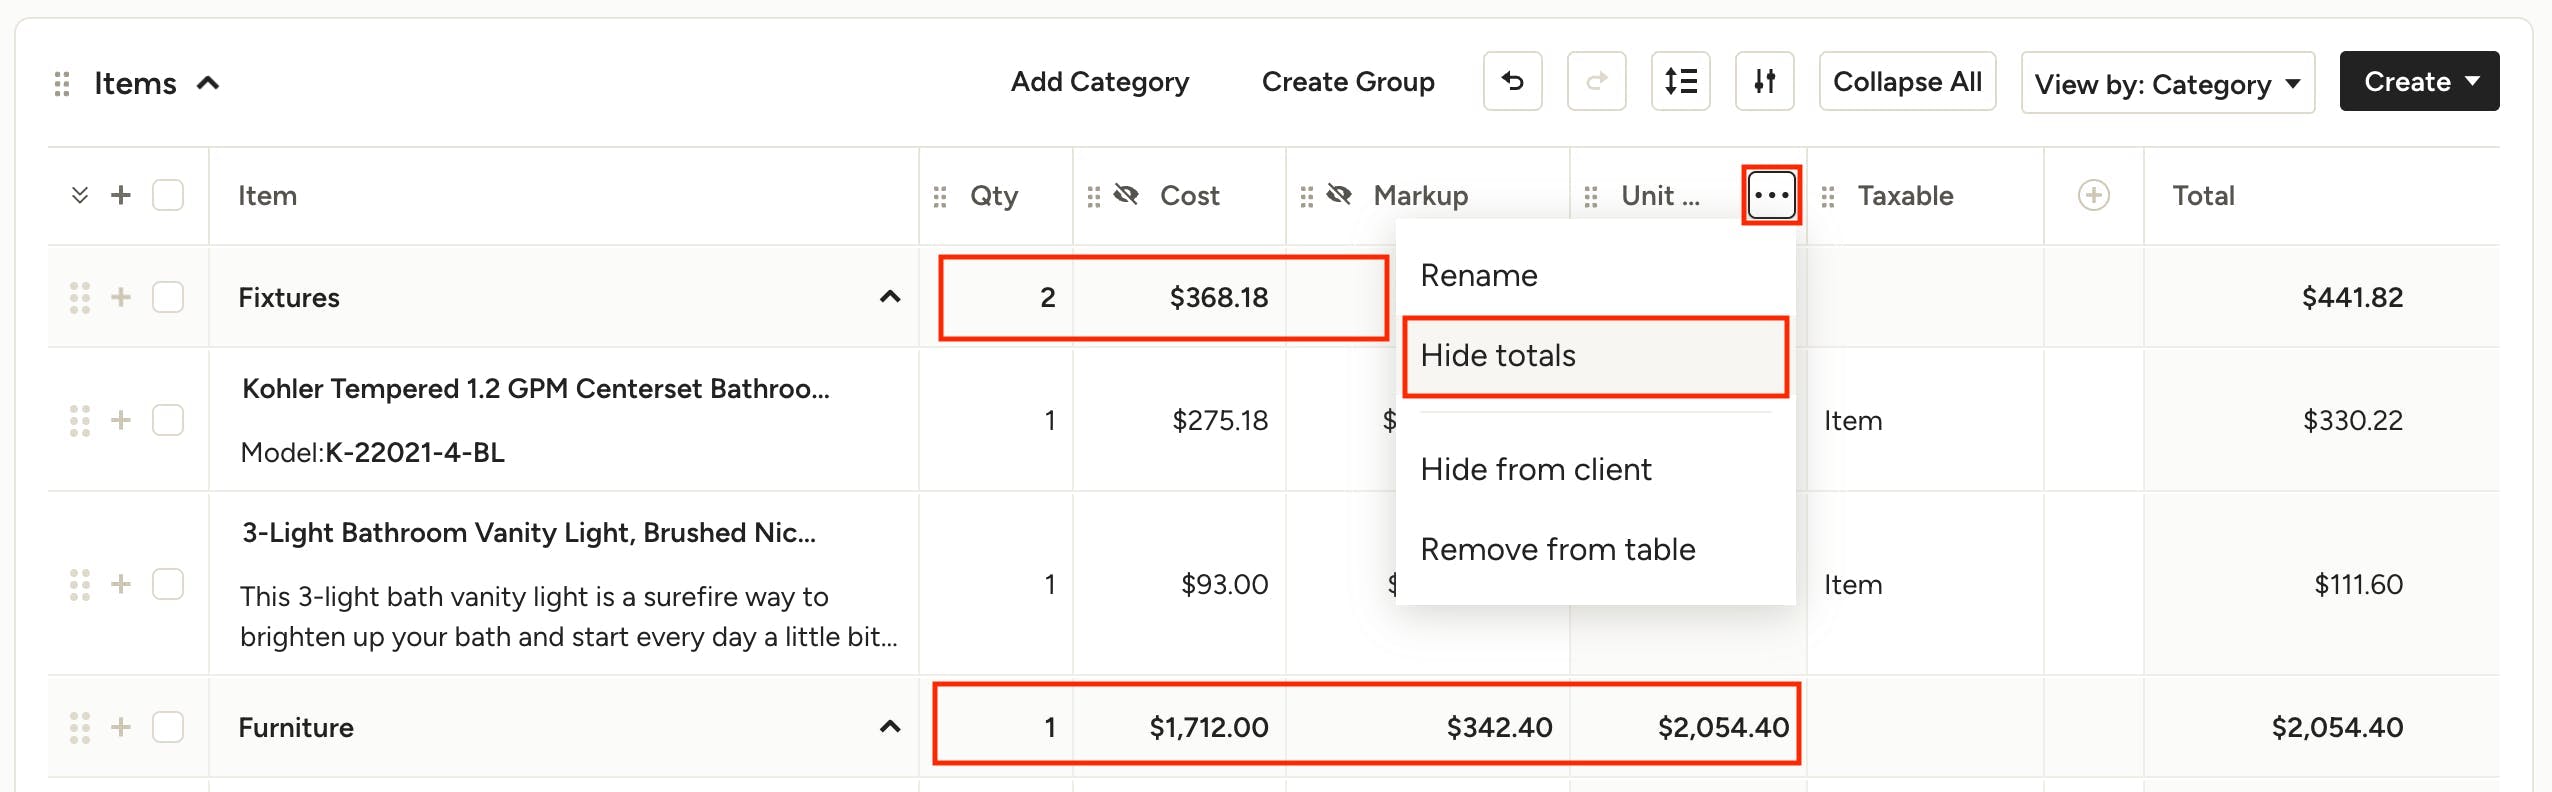Click the Add Category button

click(x=1099, y=82)
